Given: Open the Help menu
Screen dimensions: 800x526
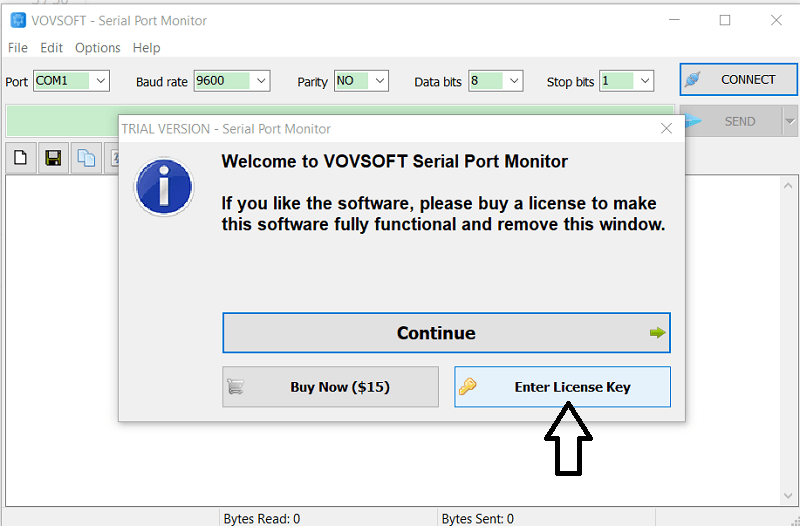Looking at the screenshot, I should [146, 48].
